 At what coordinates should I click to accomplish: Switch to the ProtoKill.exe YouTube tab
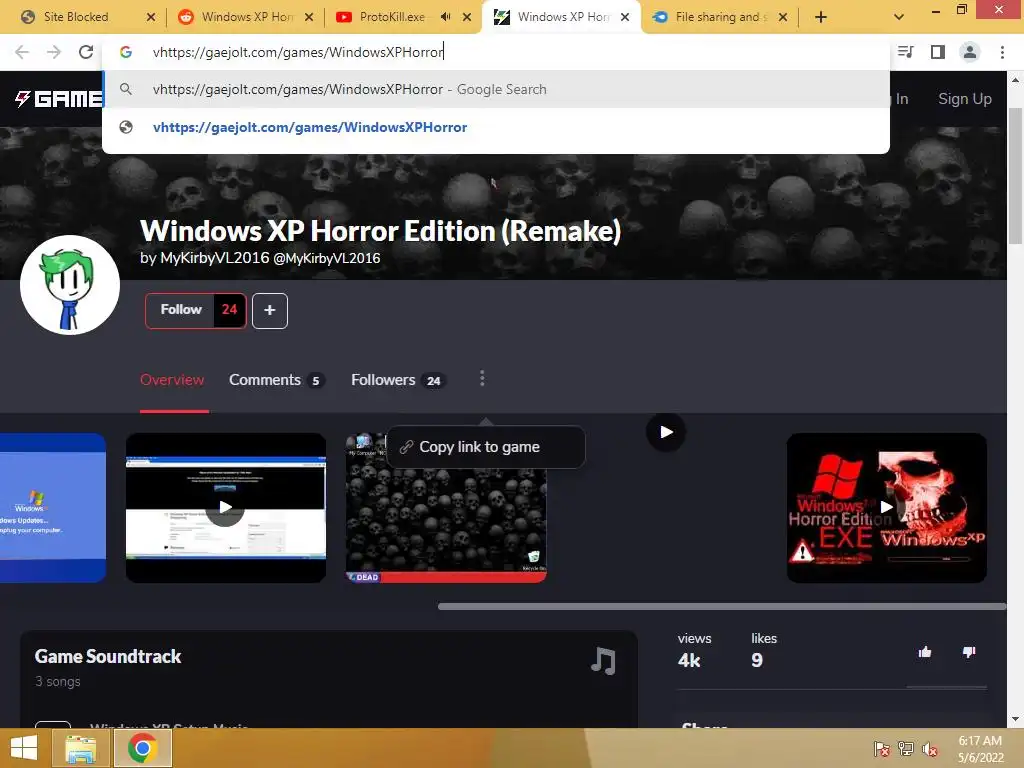coord(392,17)
